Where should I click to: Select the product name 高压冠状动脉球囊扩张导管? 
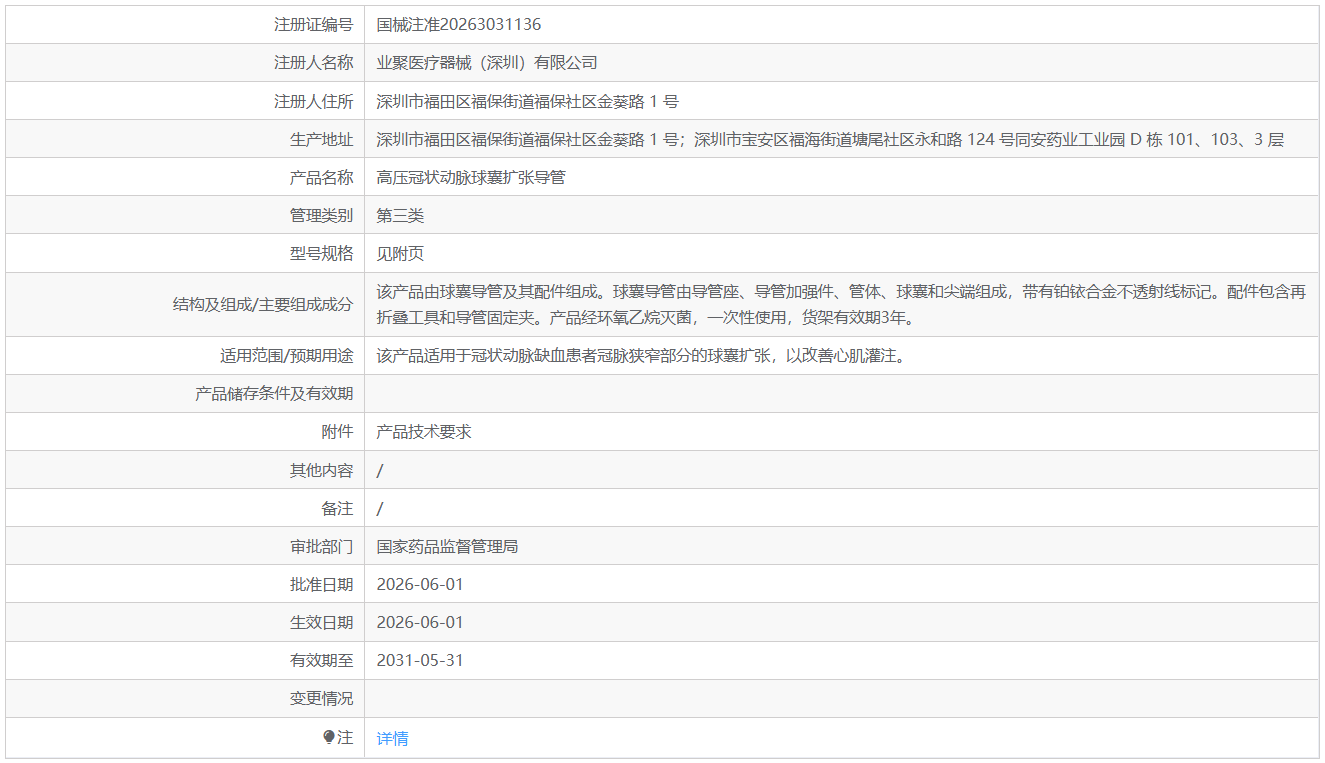[x=471, y=177]
